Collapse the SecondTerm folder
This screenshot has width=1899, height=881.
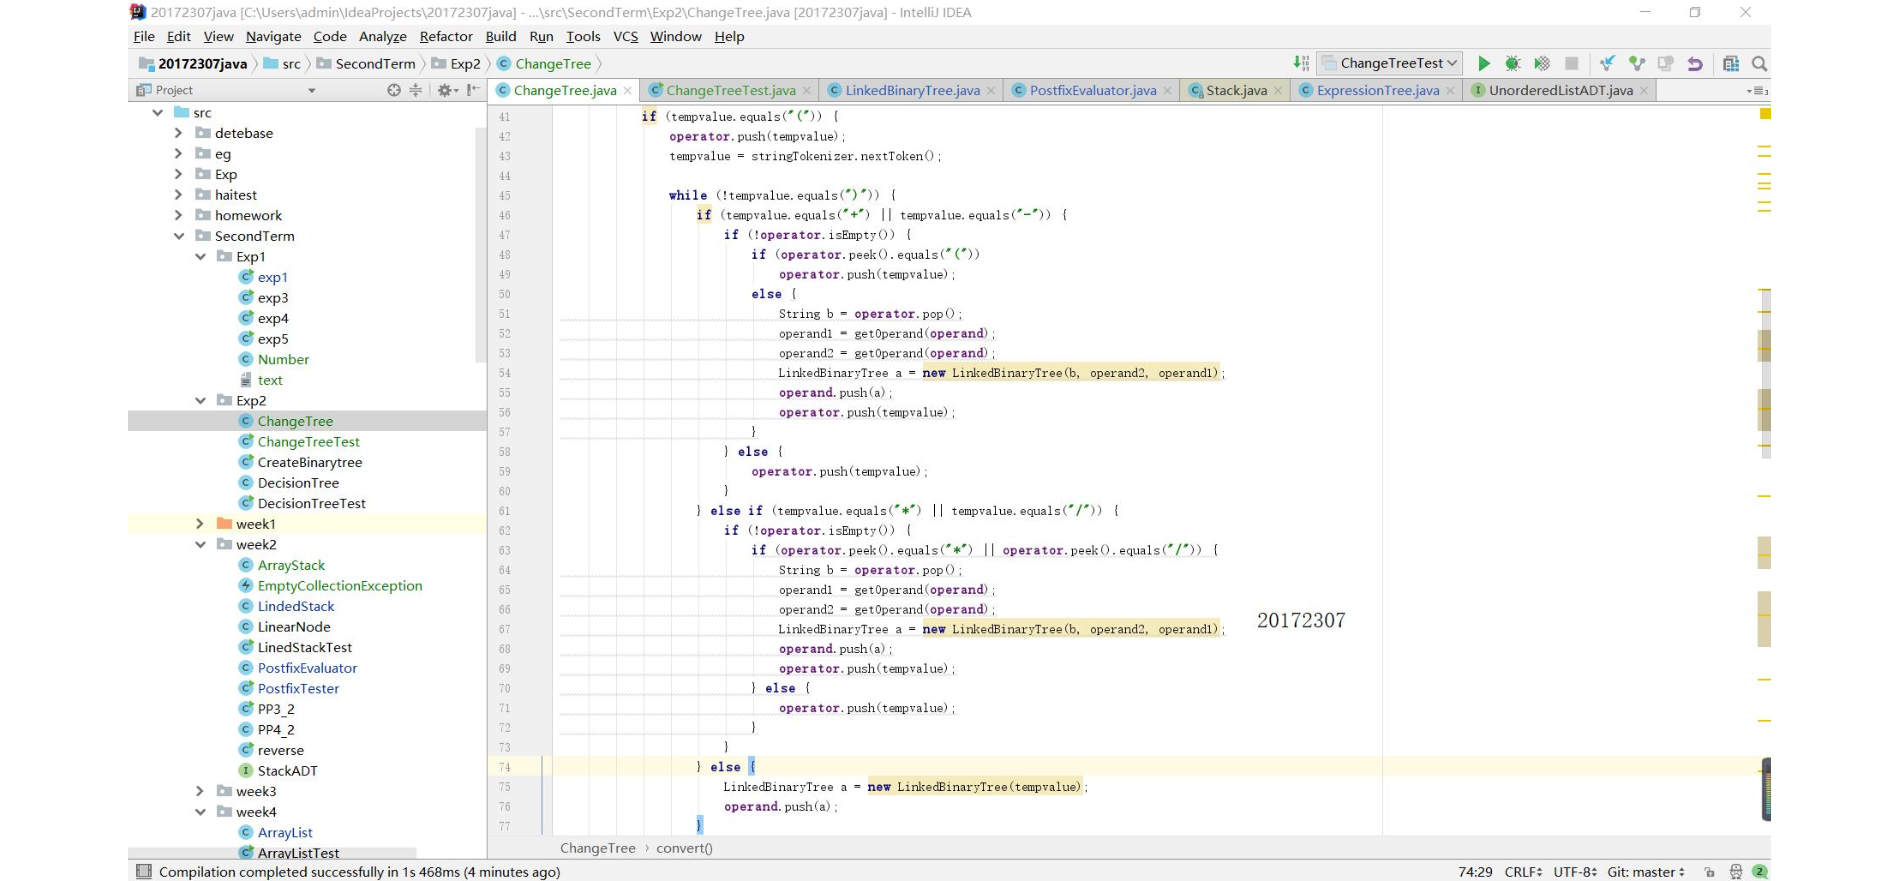tap(178, 236)
